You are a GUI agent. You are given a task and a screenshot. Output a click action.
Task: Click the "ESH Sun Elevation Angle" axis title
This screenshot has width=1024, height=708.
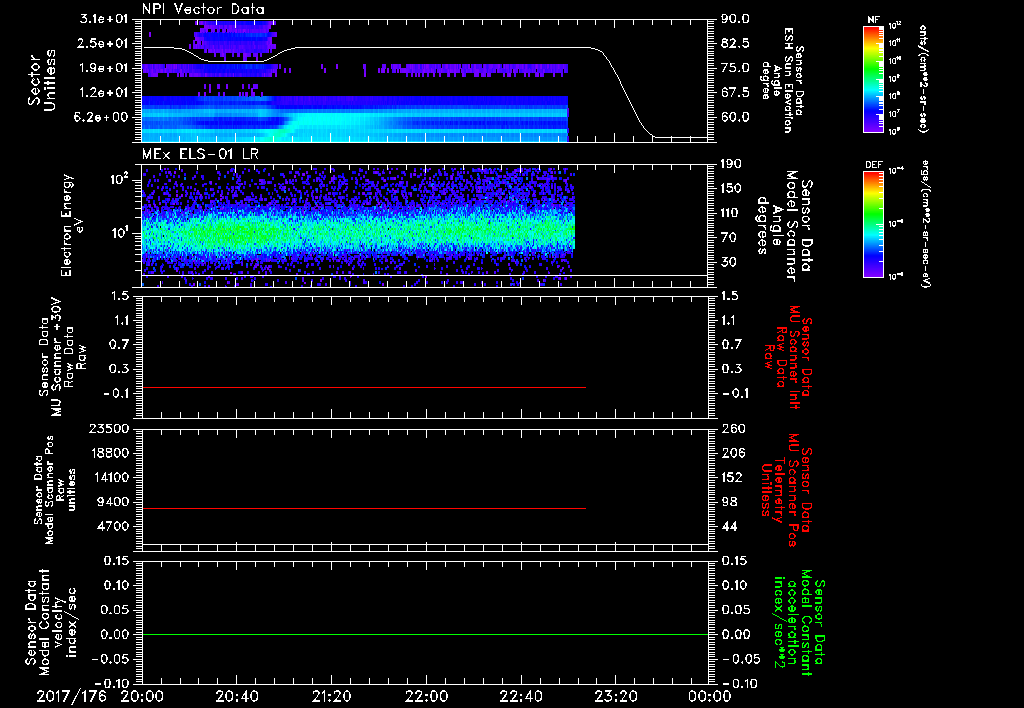pyautogui.click(x=782, y=80)
